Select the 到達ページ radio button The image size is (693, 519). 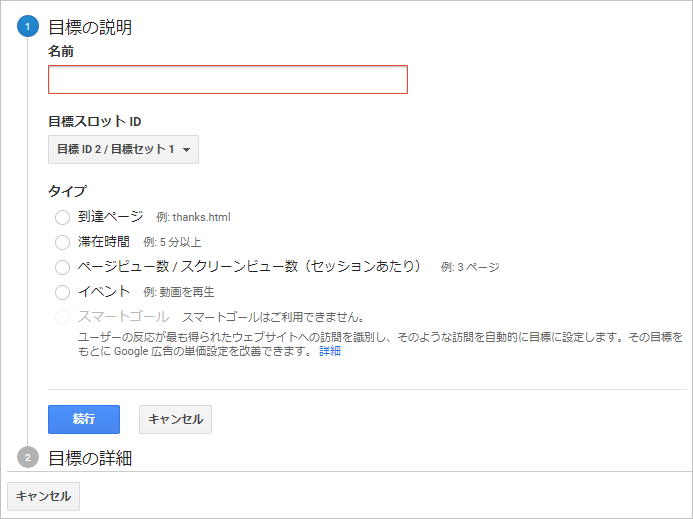pos(62,218)
